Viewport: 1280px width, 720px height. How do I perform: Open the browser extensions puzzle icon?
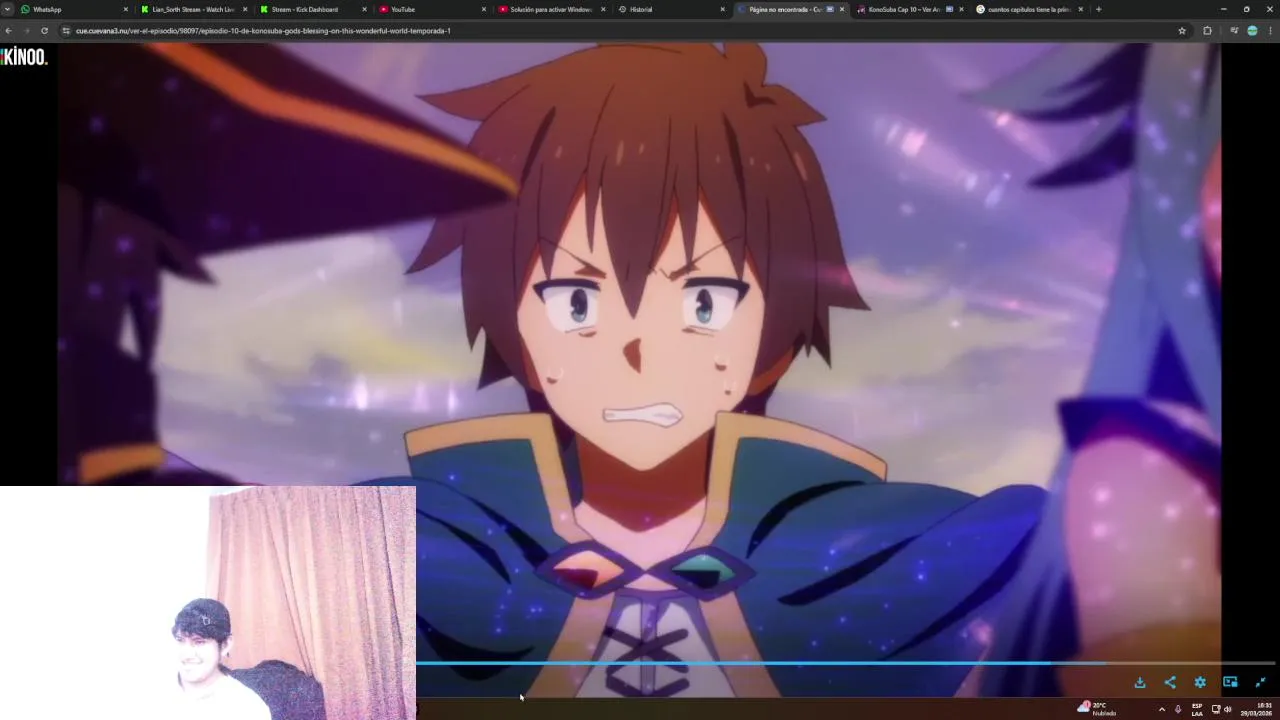1207,30
